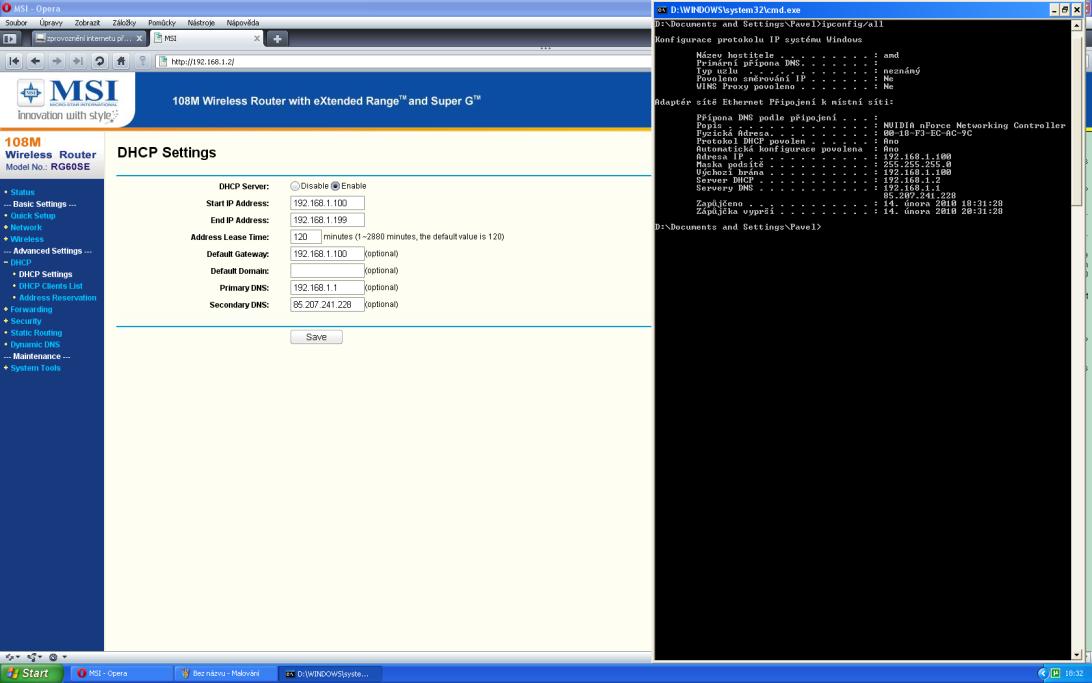Open the Status page link
1092x683 pixels.
[x=22, y=192]
